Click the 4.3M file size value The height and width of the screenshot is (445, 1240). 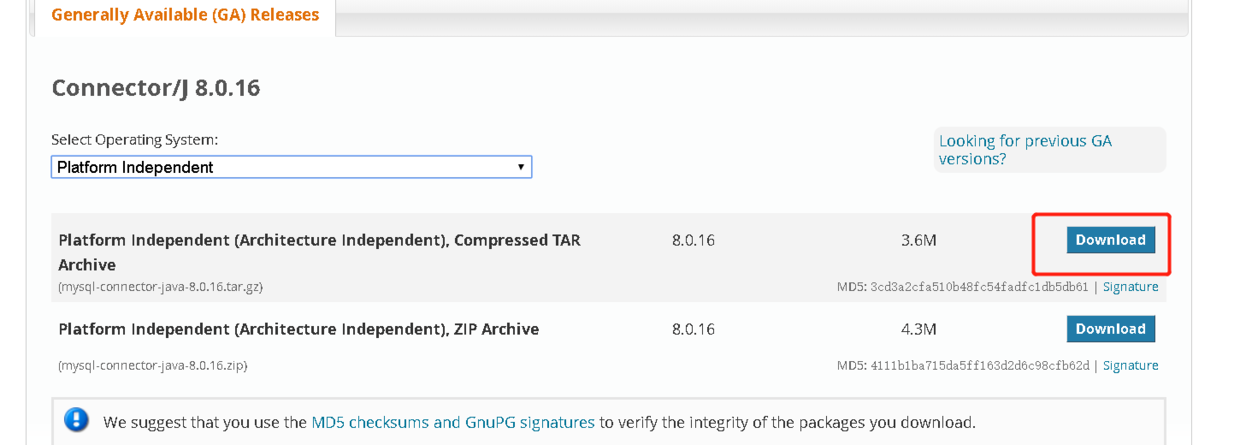coord(919,329)
